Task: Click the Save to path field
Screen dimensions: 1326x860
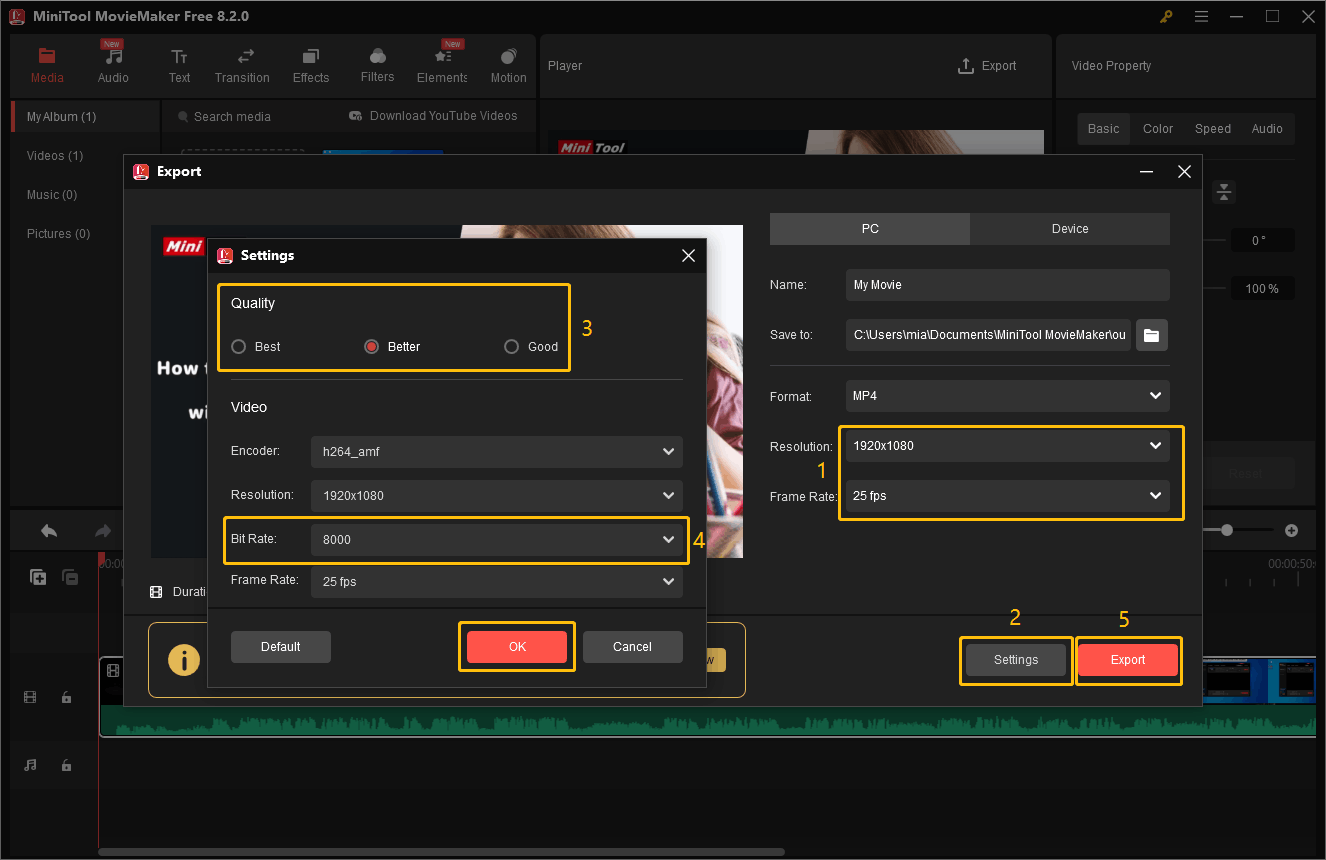Action: [x=988, y=335]
